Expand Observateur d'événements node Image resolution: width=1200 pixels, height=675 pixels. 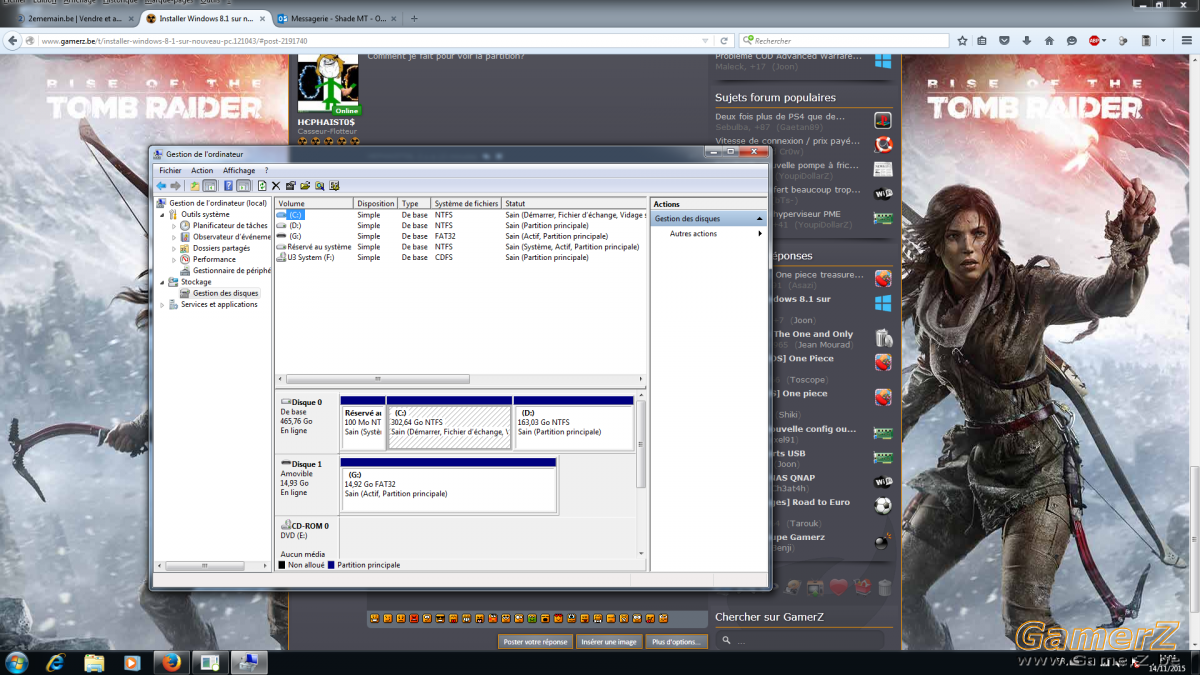pos(174,237)
